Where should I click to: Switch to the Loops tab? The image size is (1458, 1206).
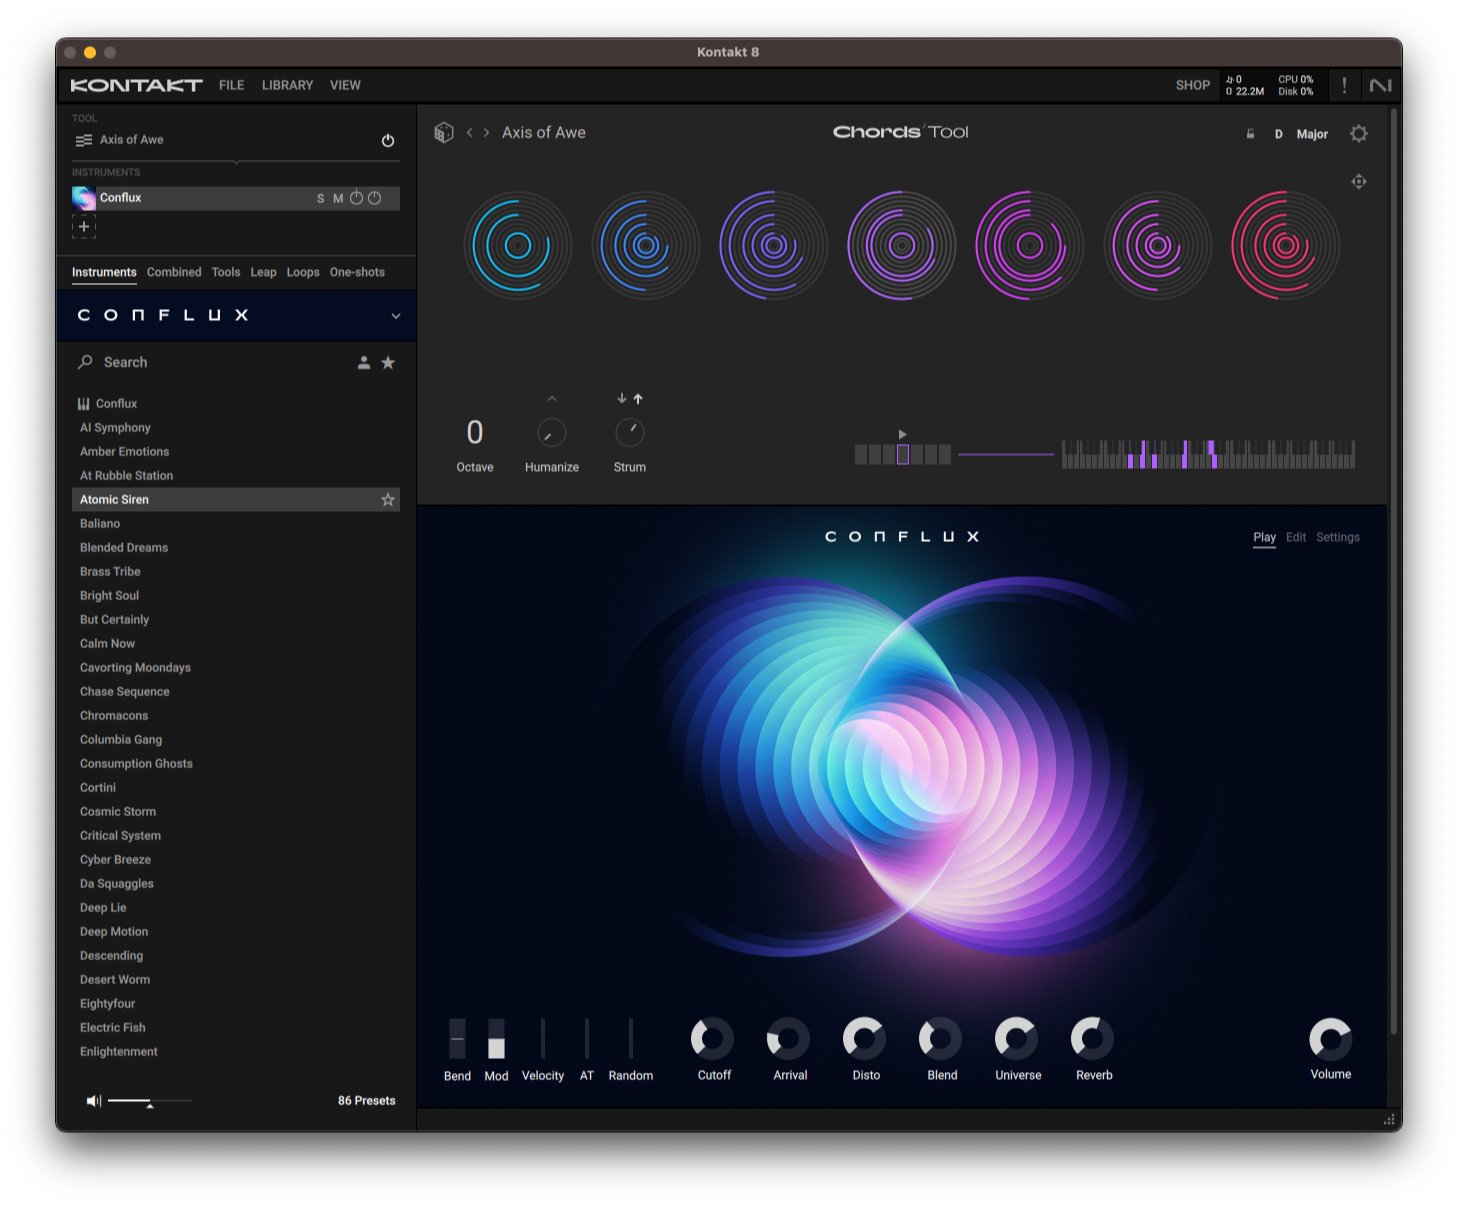[303, 272]
